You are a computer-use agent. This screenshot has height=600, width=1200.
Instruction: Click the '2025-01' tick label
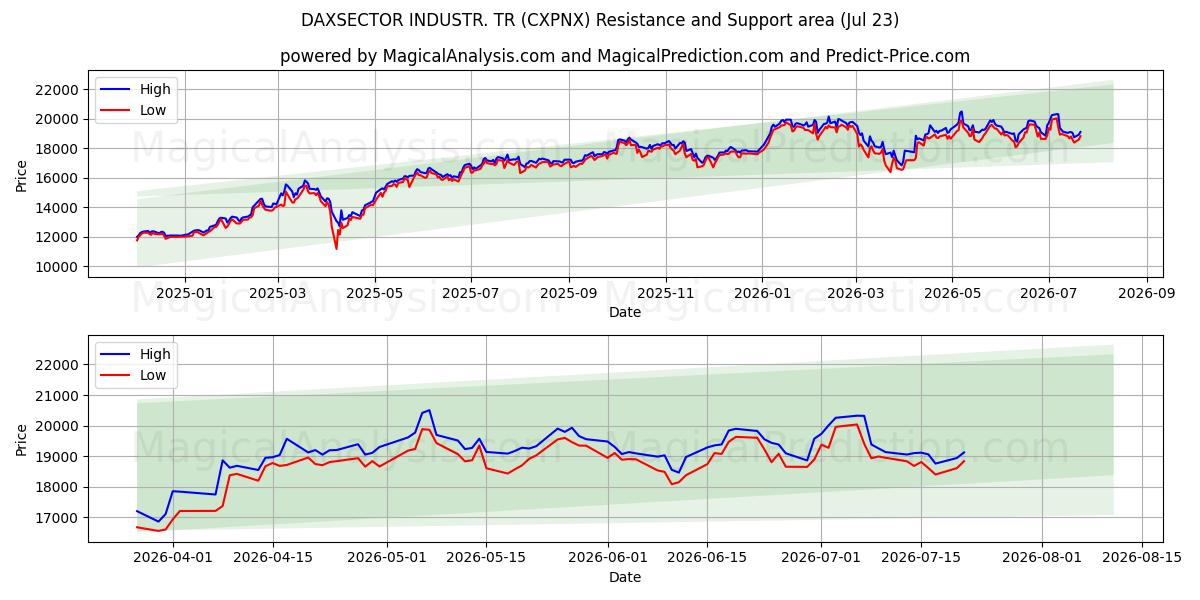tap(184, 294)
